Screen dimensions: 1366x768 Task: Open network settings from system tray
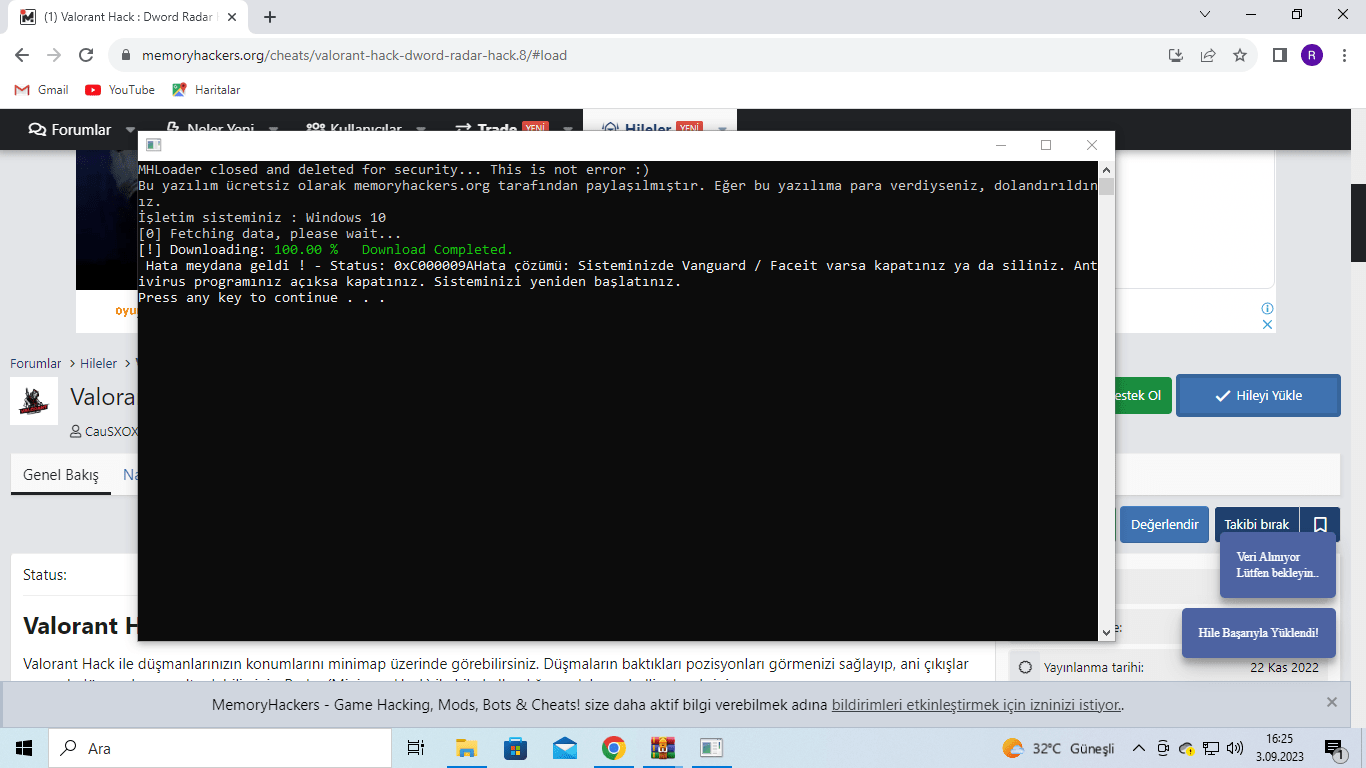[x=1211, y=748]
